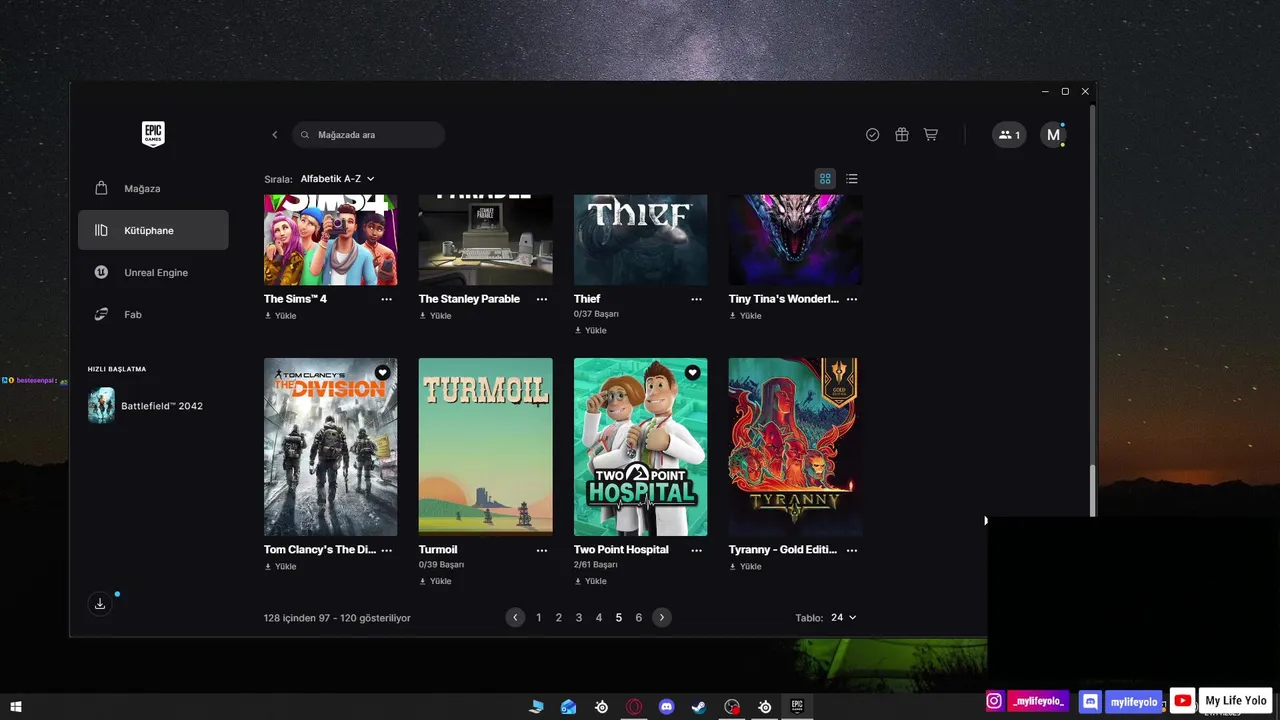Open the wishlist checkmark icon

(873, 135)
